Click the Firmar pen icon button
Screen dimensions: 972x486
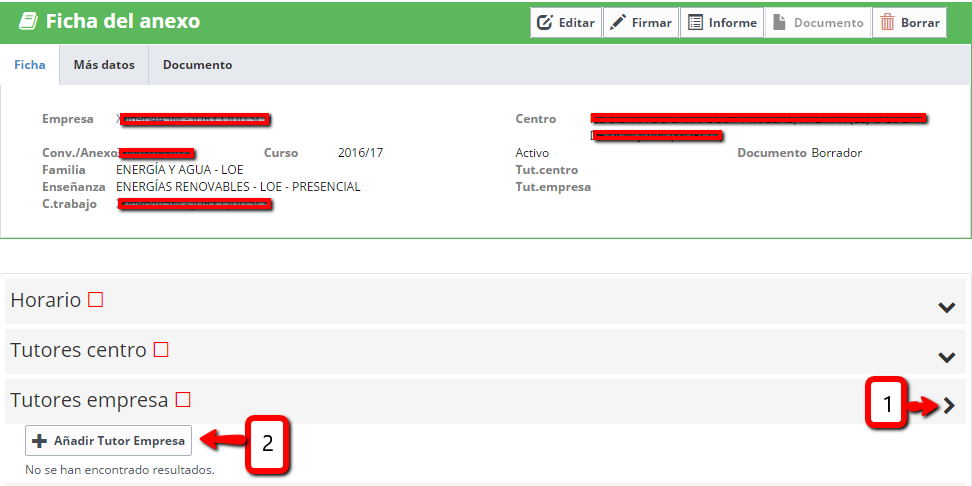click(641, 23)
